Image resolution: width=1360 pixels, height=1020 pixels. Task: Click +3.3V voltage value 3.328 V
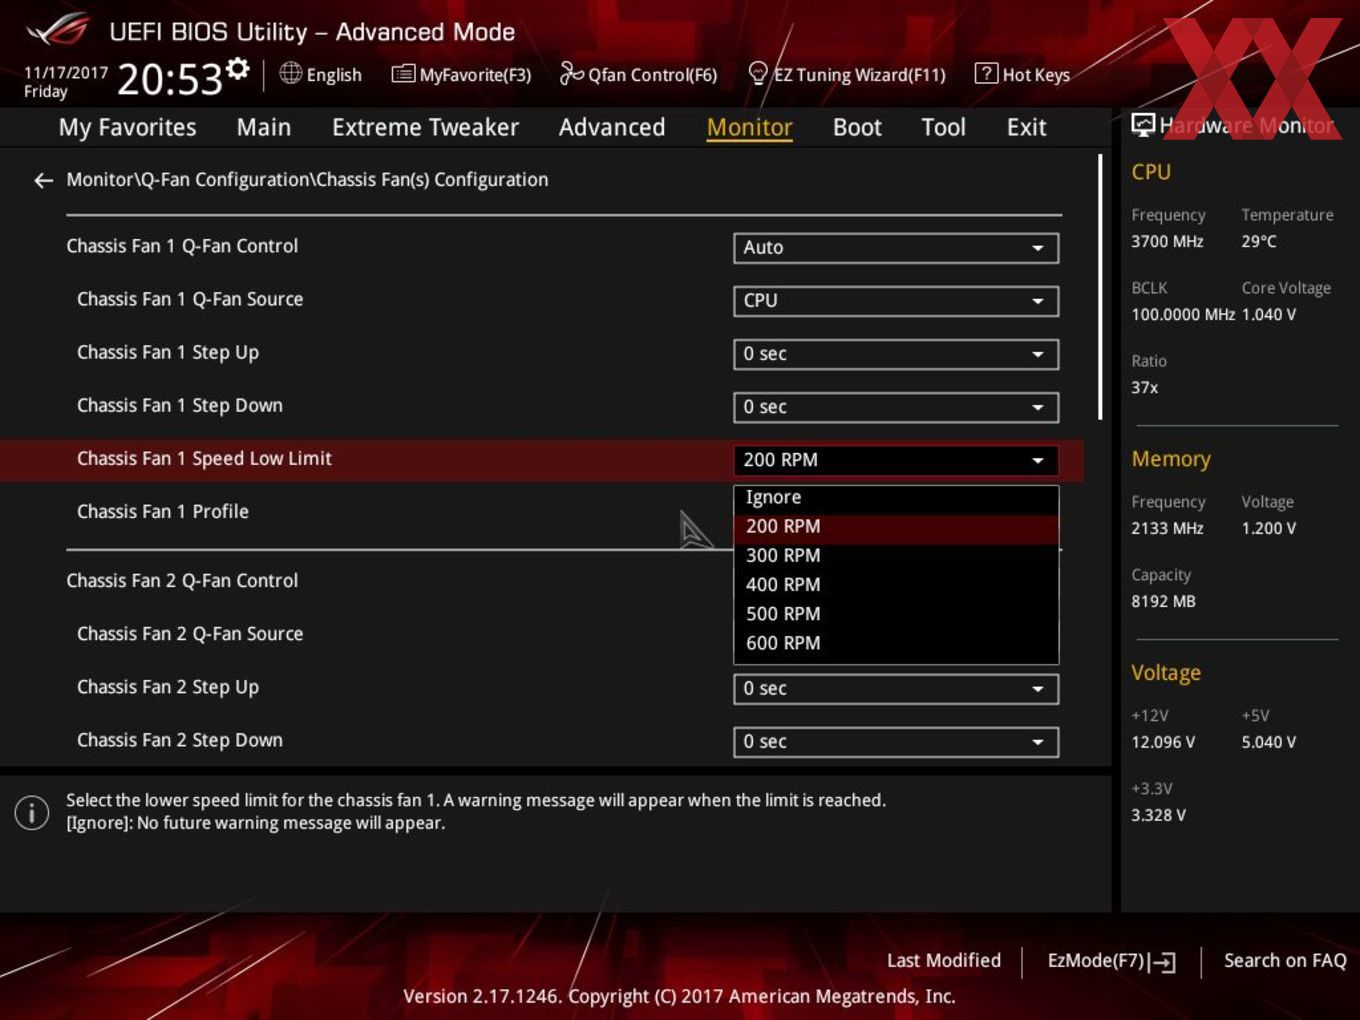1158,816
